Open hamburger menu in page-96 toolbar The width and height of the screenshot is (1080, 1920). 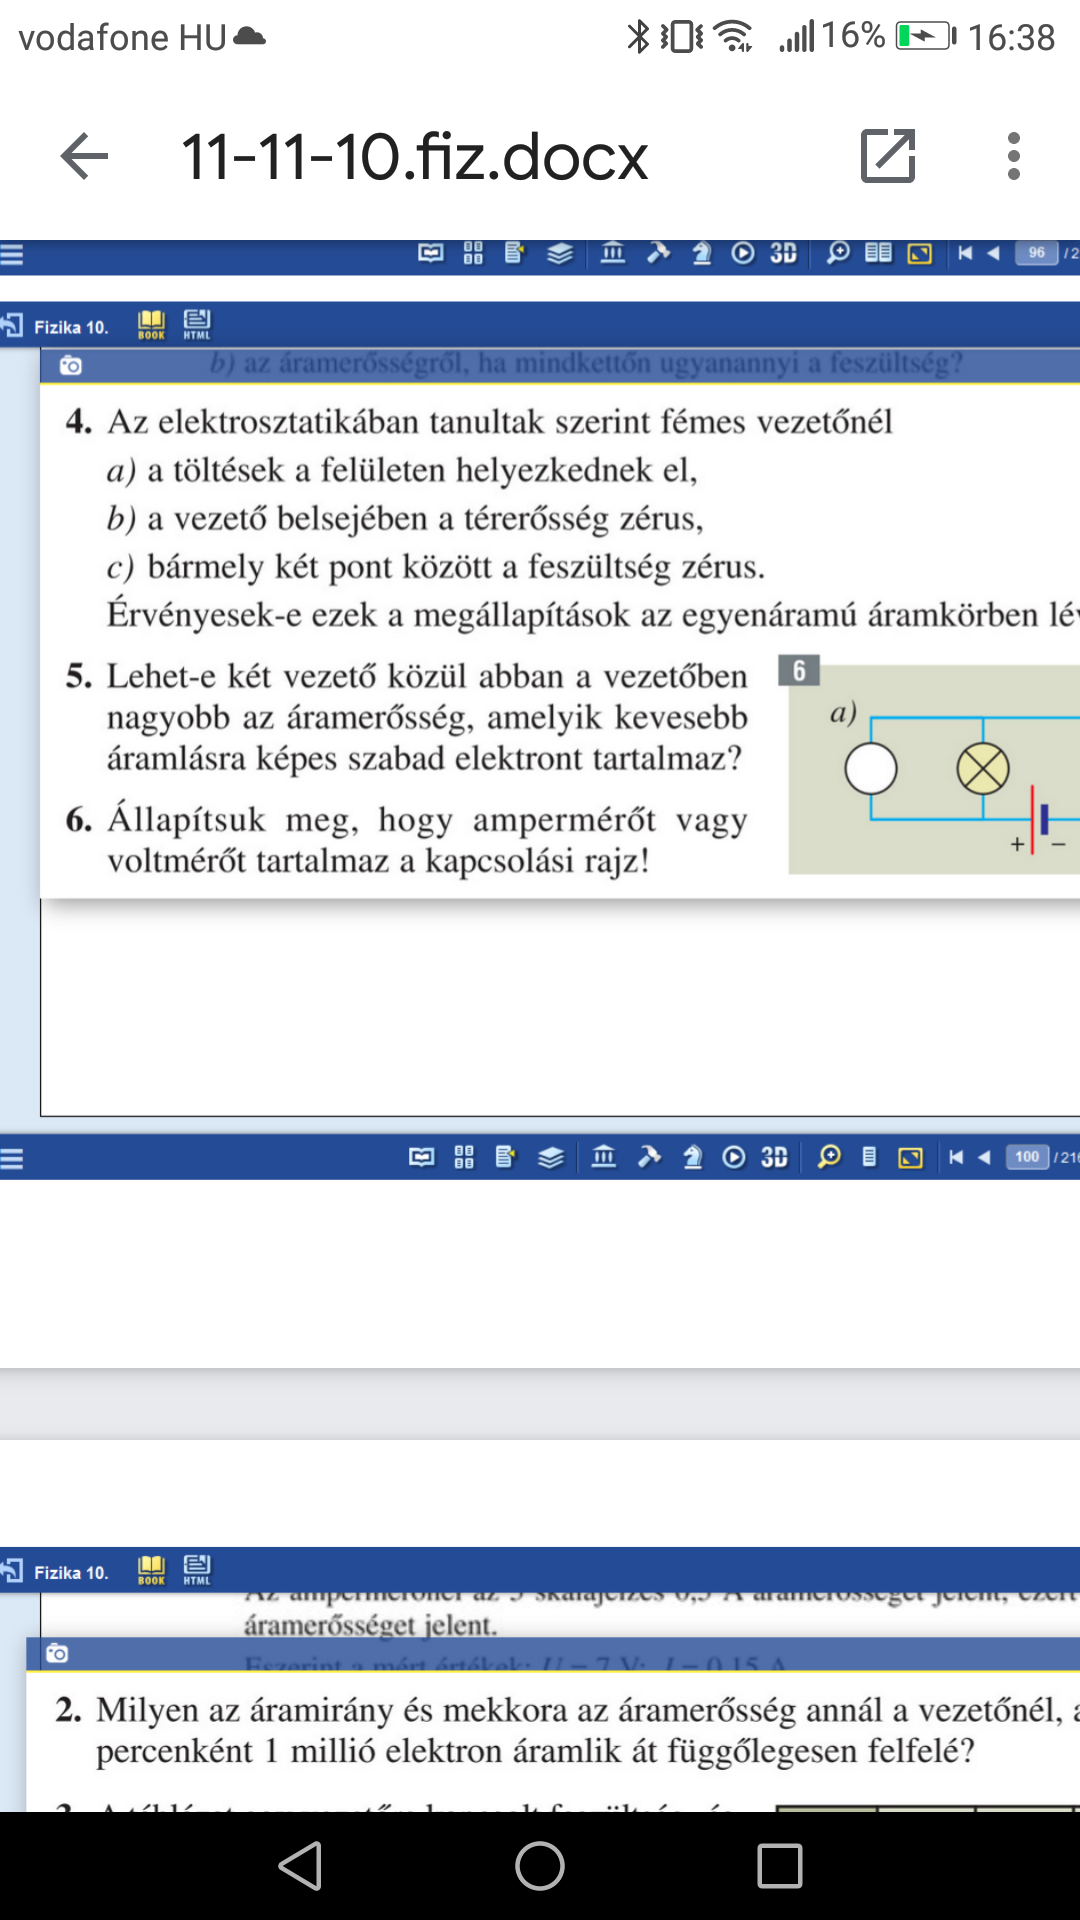pyautogui.click(x=11, y=254)
